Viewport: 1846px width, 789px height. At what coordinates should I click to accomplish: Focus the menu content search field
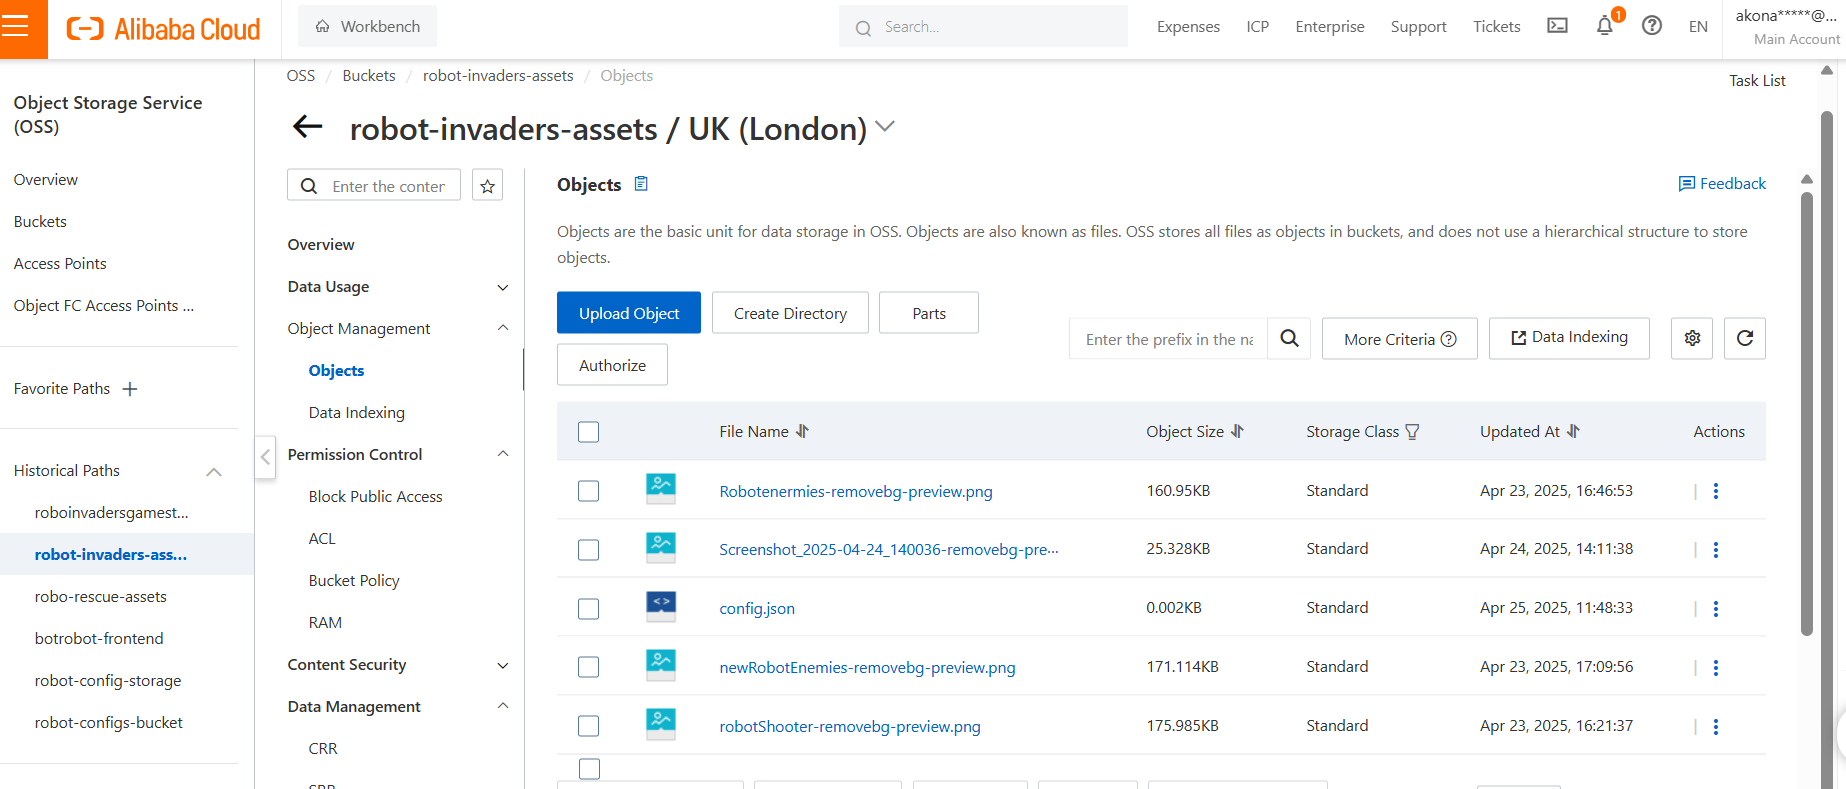(374, 186)
